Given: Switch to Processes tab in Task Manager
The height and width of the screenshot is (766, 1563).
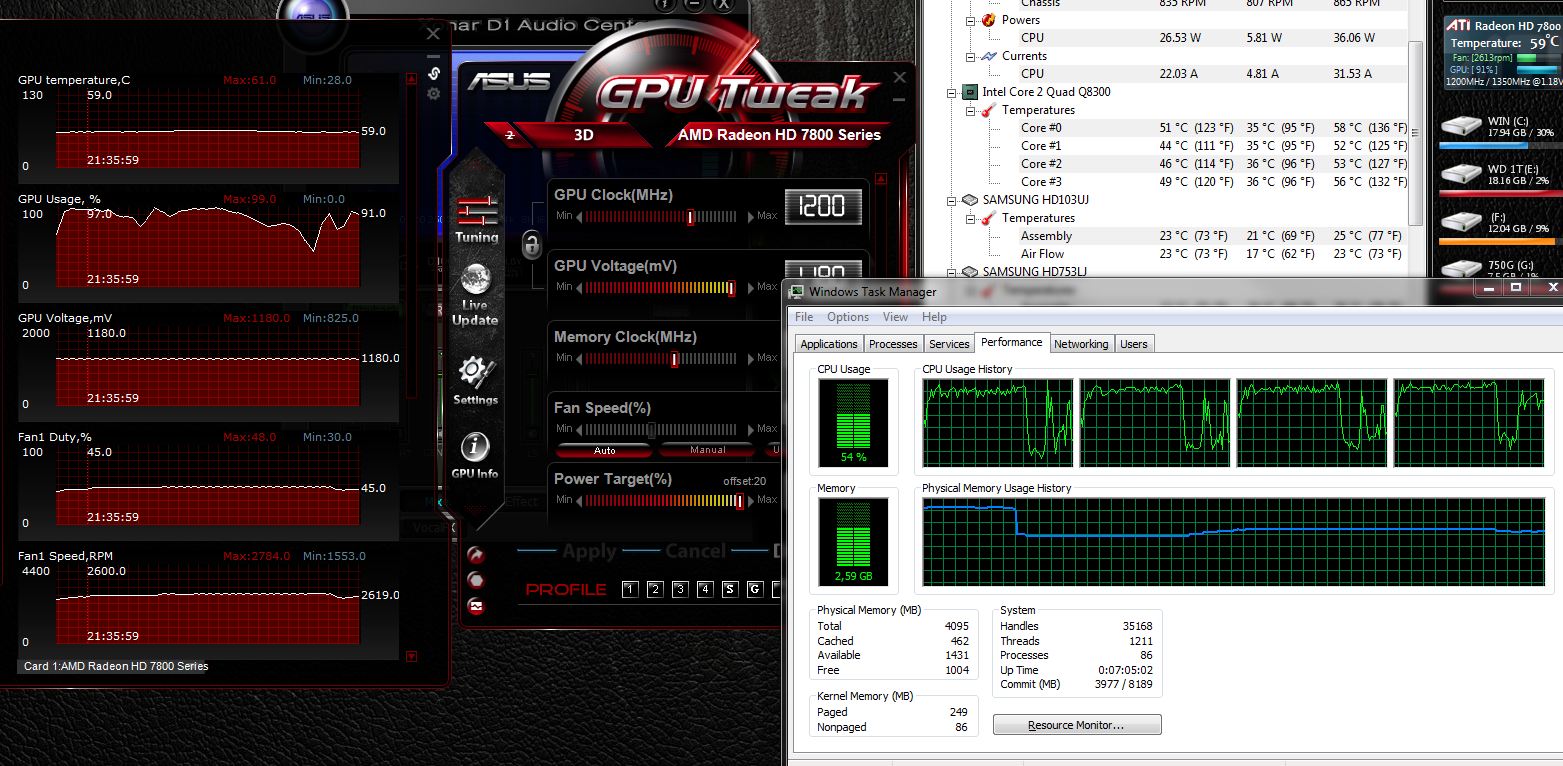Looking at the screenshot, I should click(893, 344).
